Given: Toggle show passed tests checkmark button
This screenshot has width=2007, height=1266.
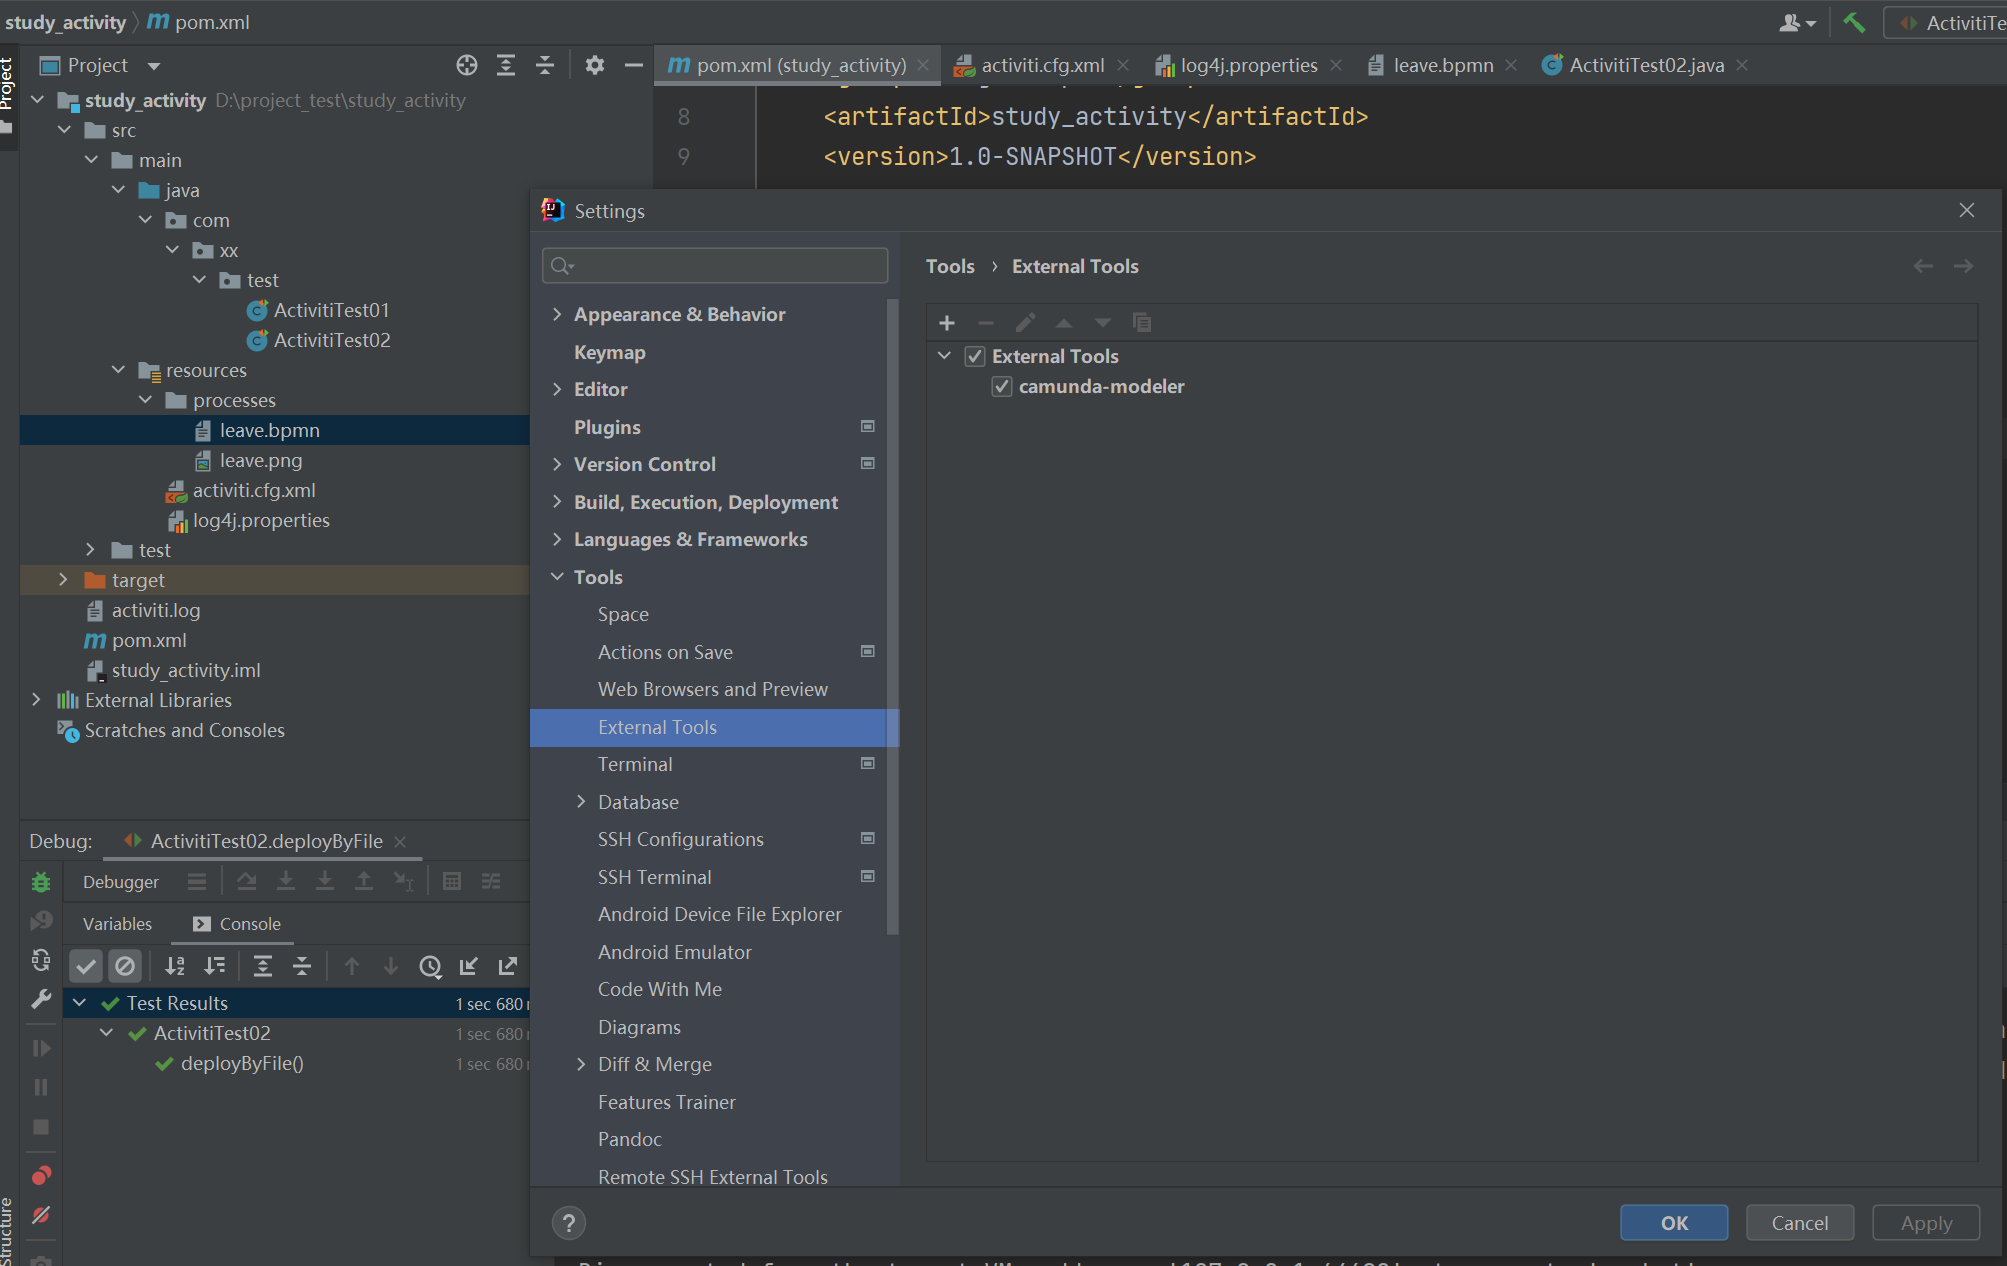Looking at the screenshot, I should pyautogui.click(x=86, y=966).
